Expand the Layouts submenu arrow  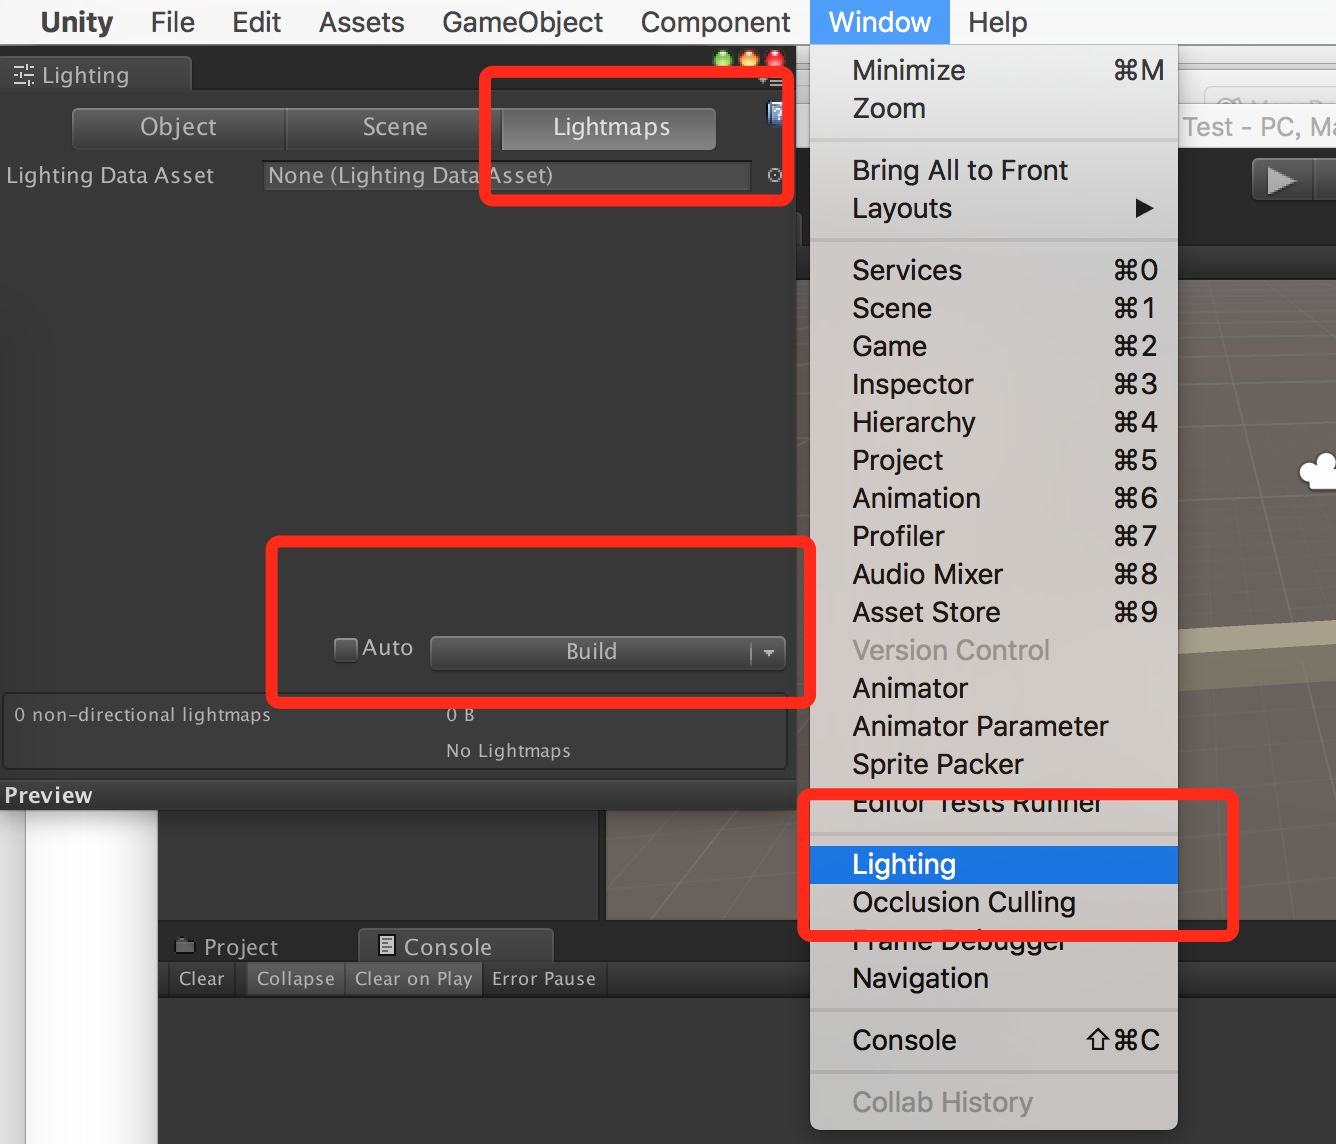1144,208
